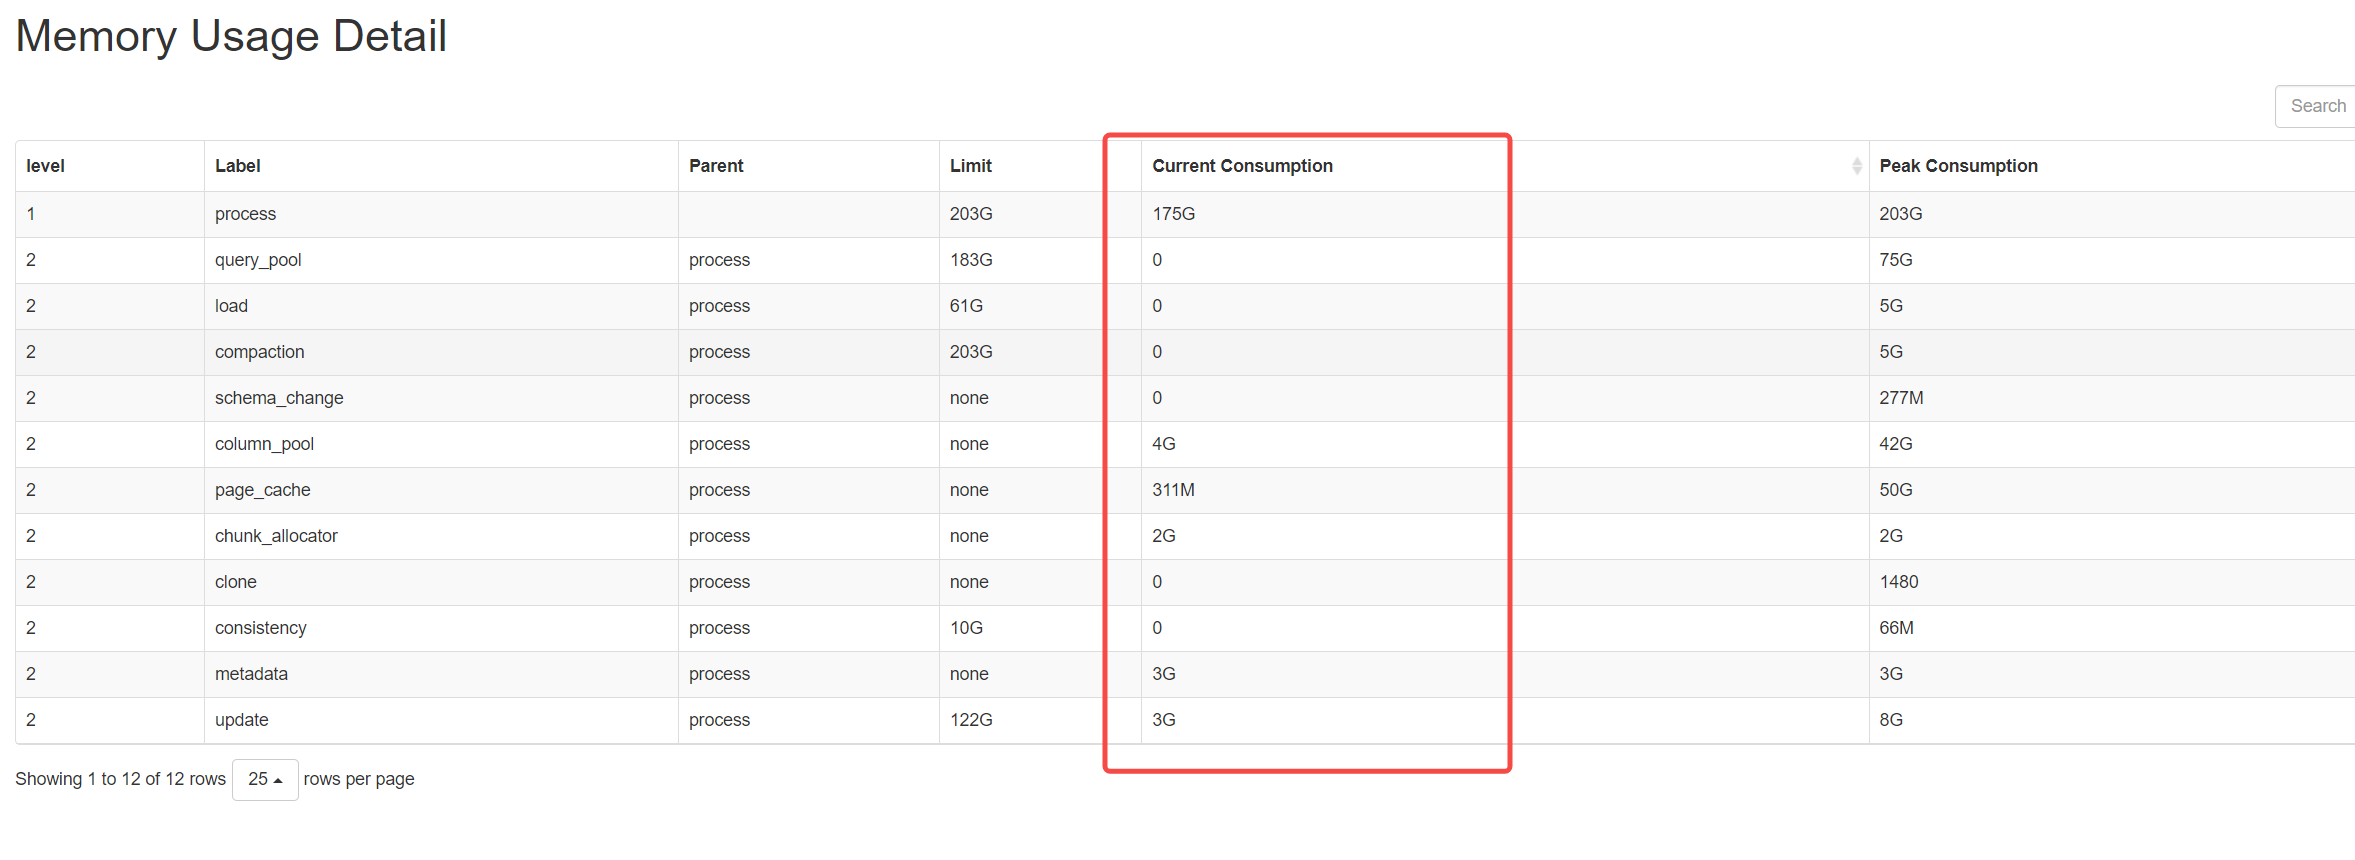The image size is (2355, 860).
Task: Click the Limit column header
Action: point(971,166)
